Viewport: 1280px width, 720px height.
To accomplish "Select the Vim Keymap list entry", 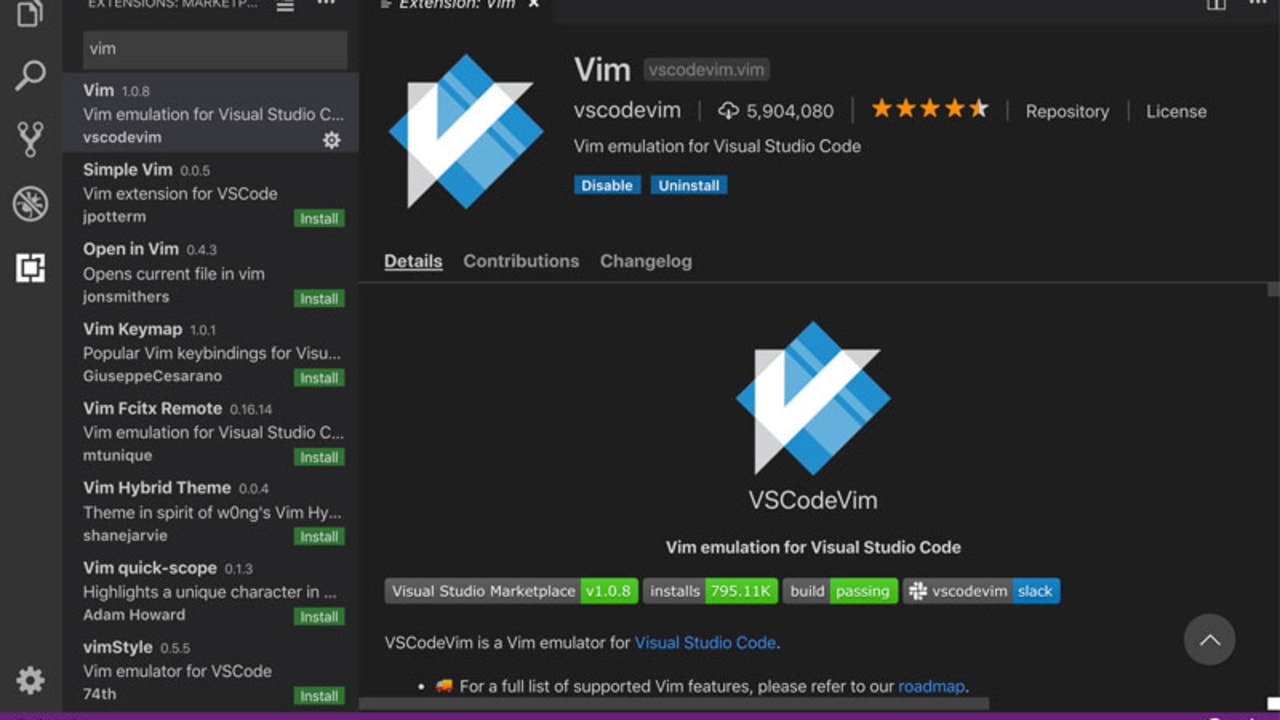I will 211,351.
